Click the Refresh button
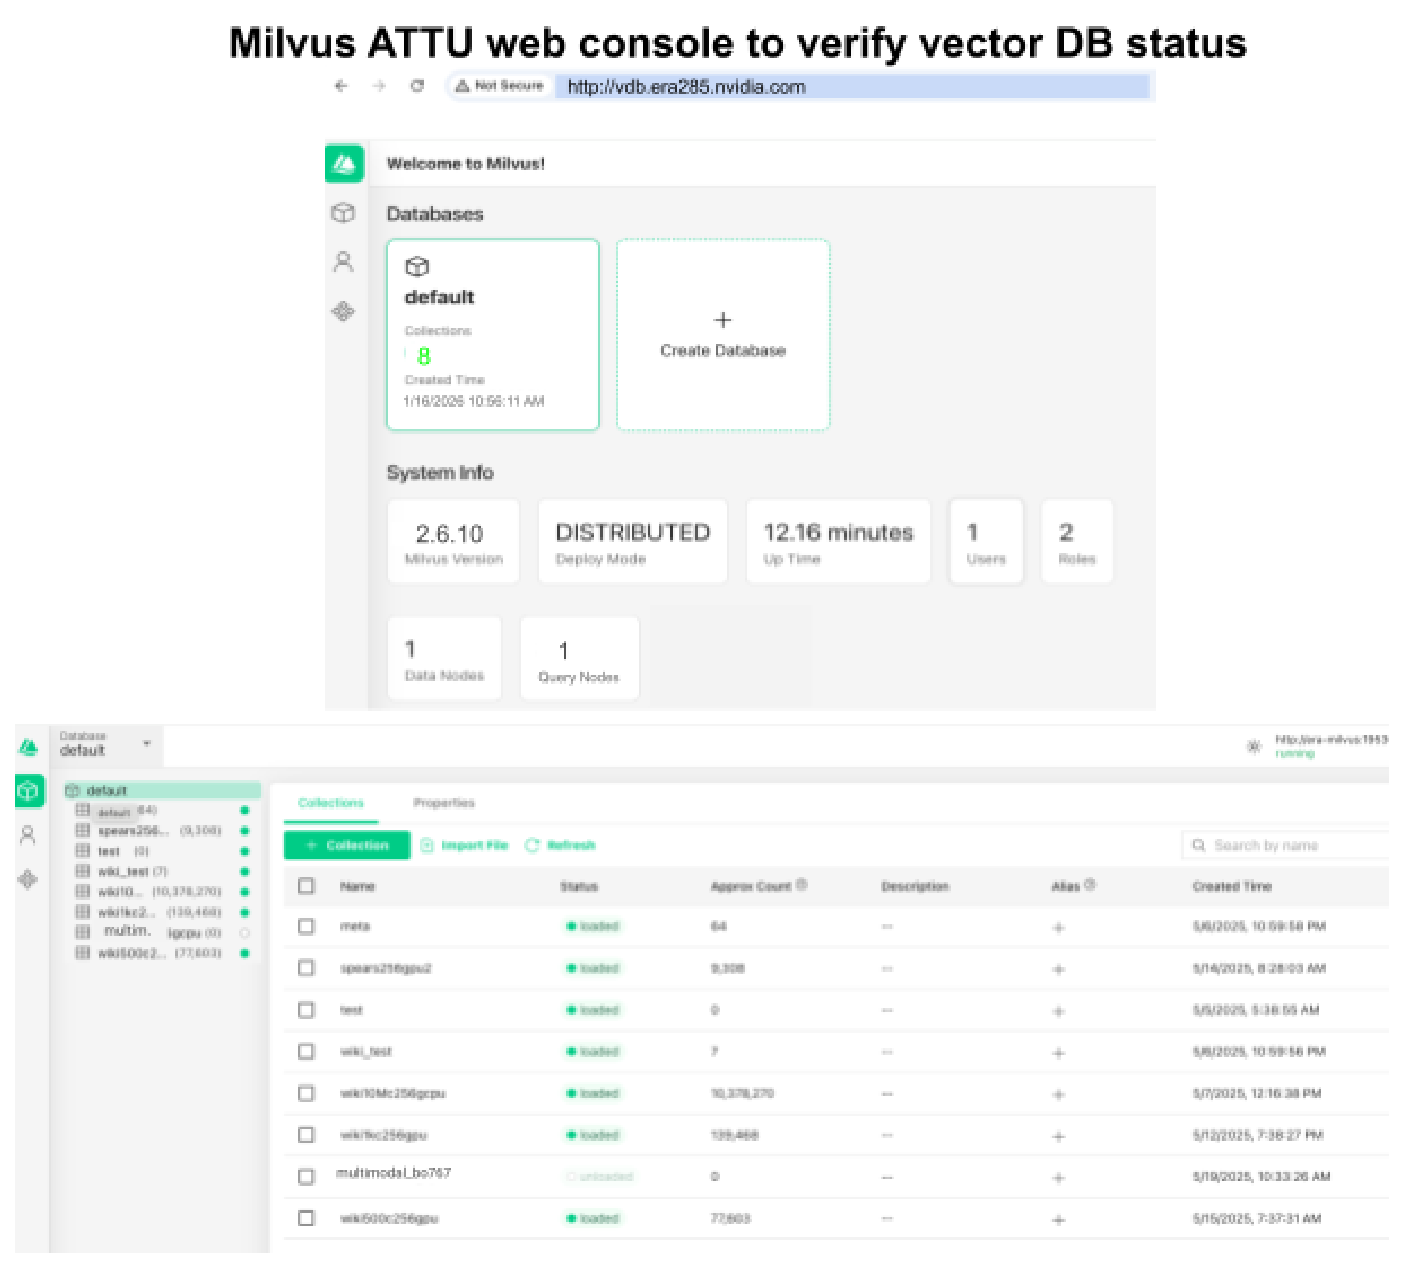Screen dimensions: 1404x1268 tap(560, 845)
